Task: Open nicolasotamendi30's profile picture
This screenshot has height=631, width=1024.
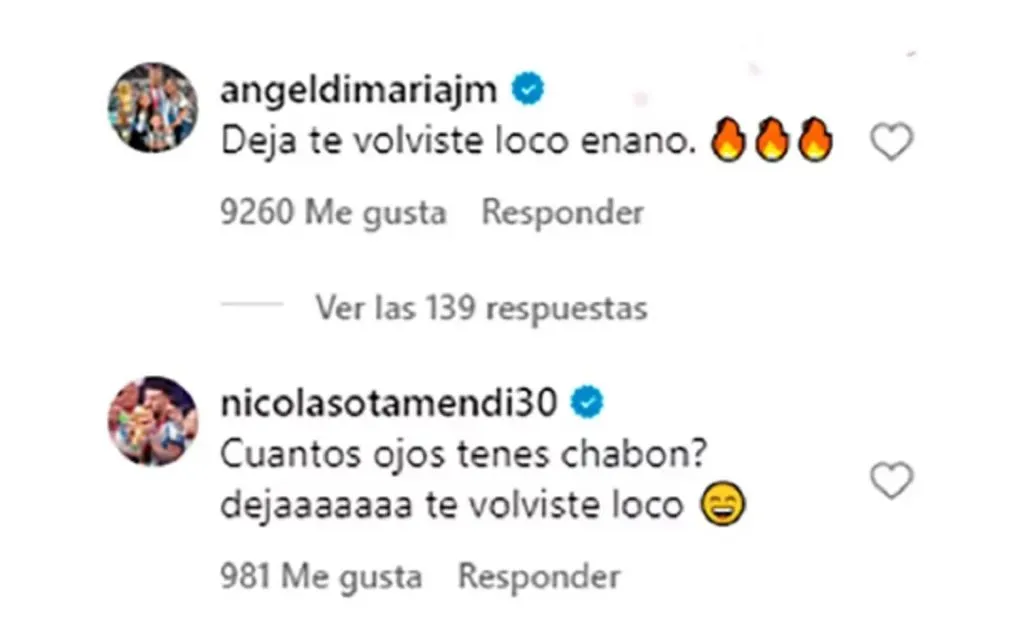Action: tap(153, 421)
